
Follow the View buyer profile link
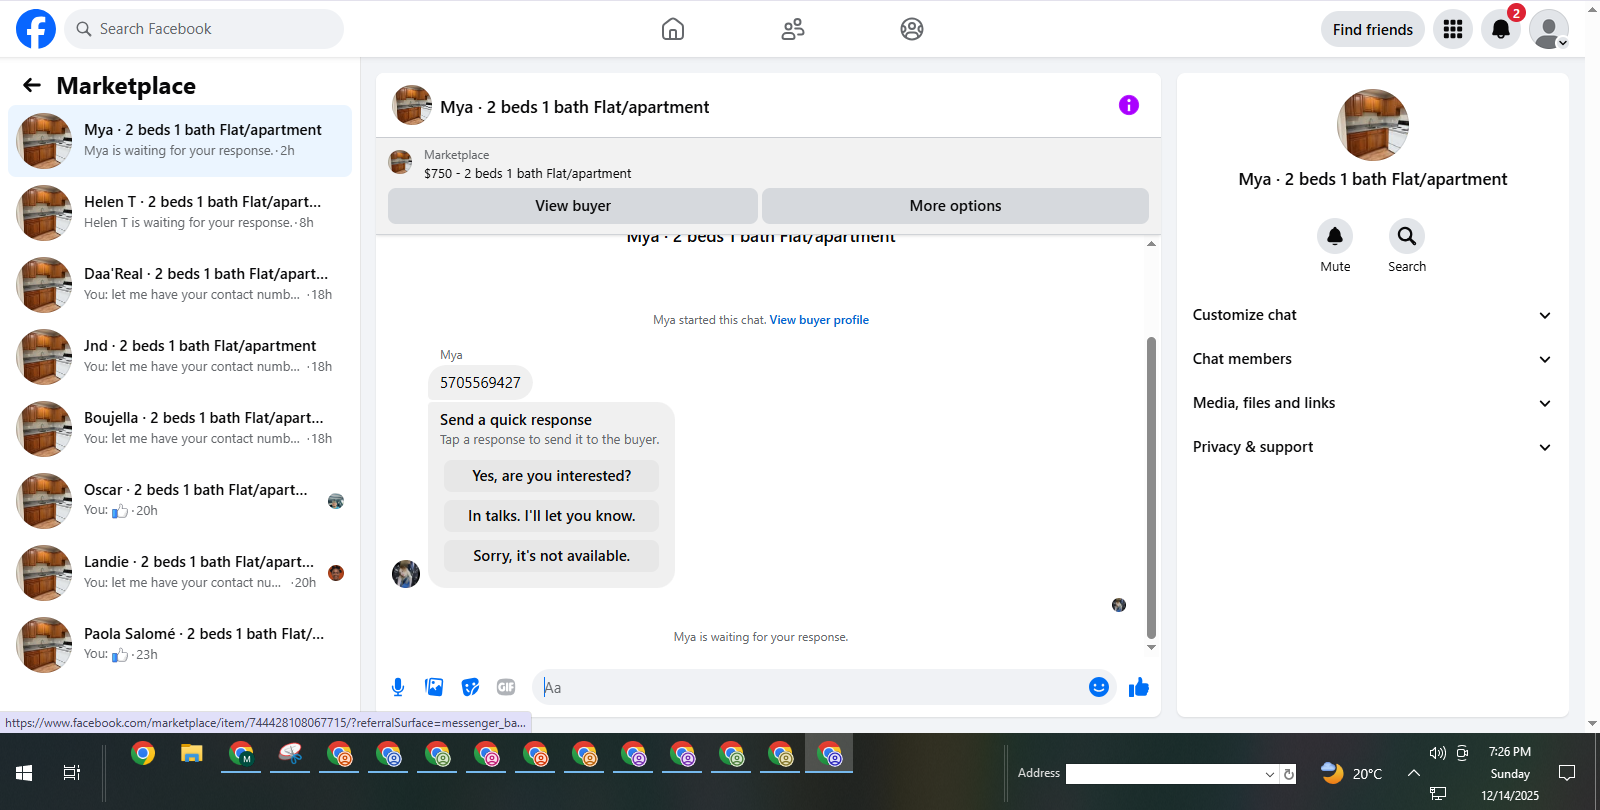click(819, 320)
